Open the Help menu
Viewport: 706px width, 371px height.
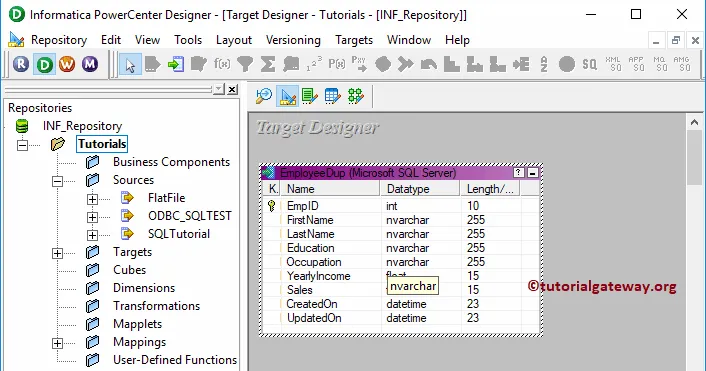(457, 40)
